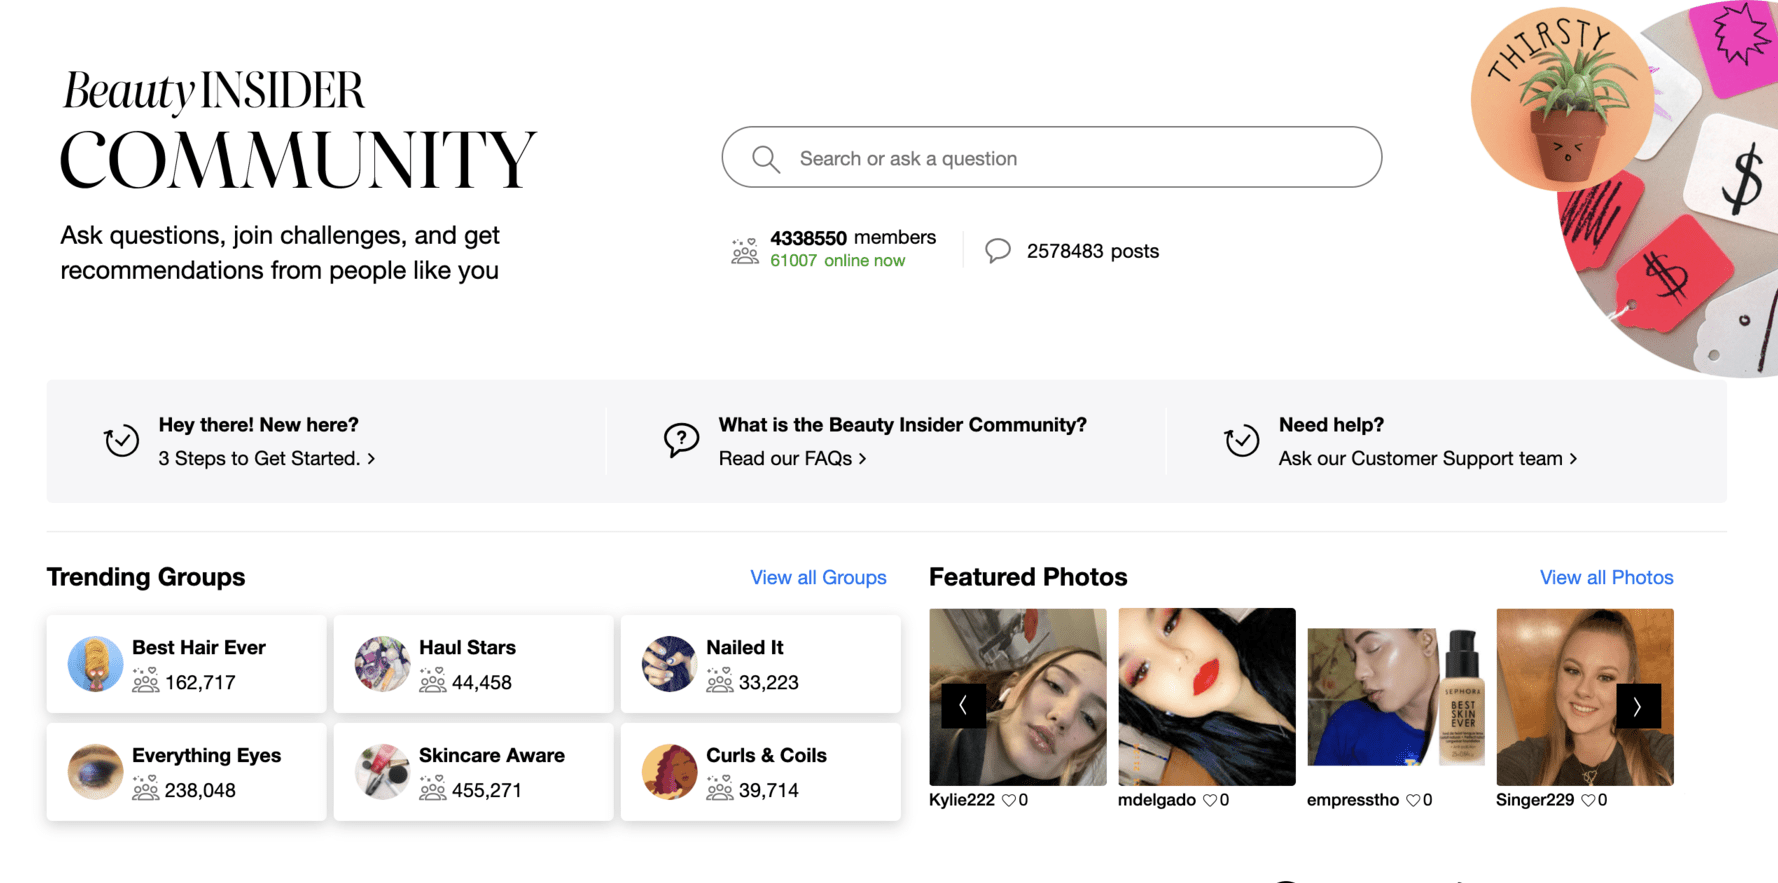
Task: Open the Best Hair Ever group avatar
Action: click(95, 664)
